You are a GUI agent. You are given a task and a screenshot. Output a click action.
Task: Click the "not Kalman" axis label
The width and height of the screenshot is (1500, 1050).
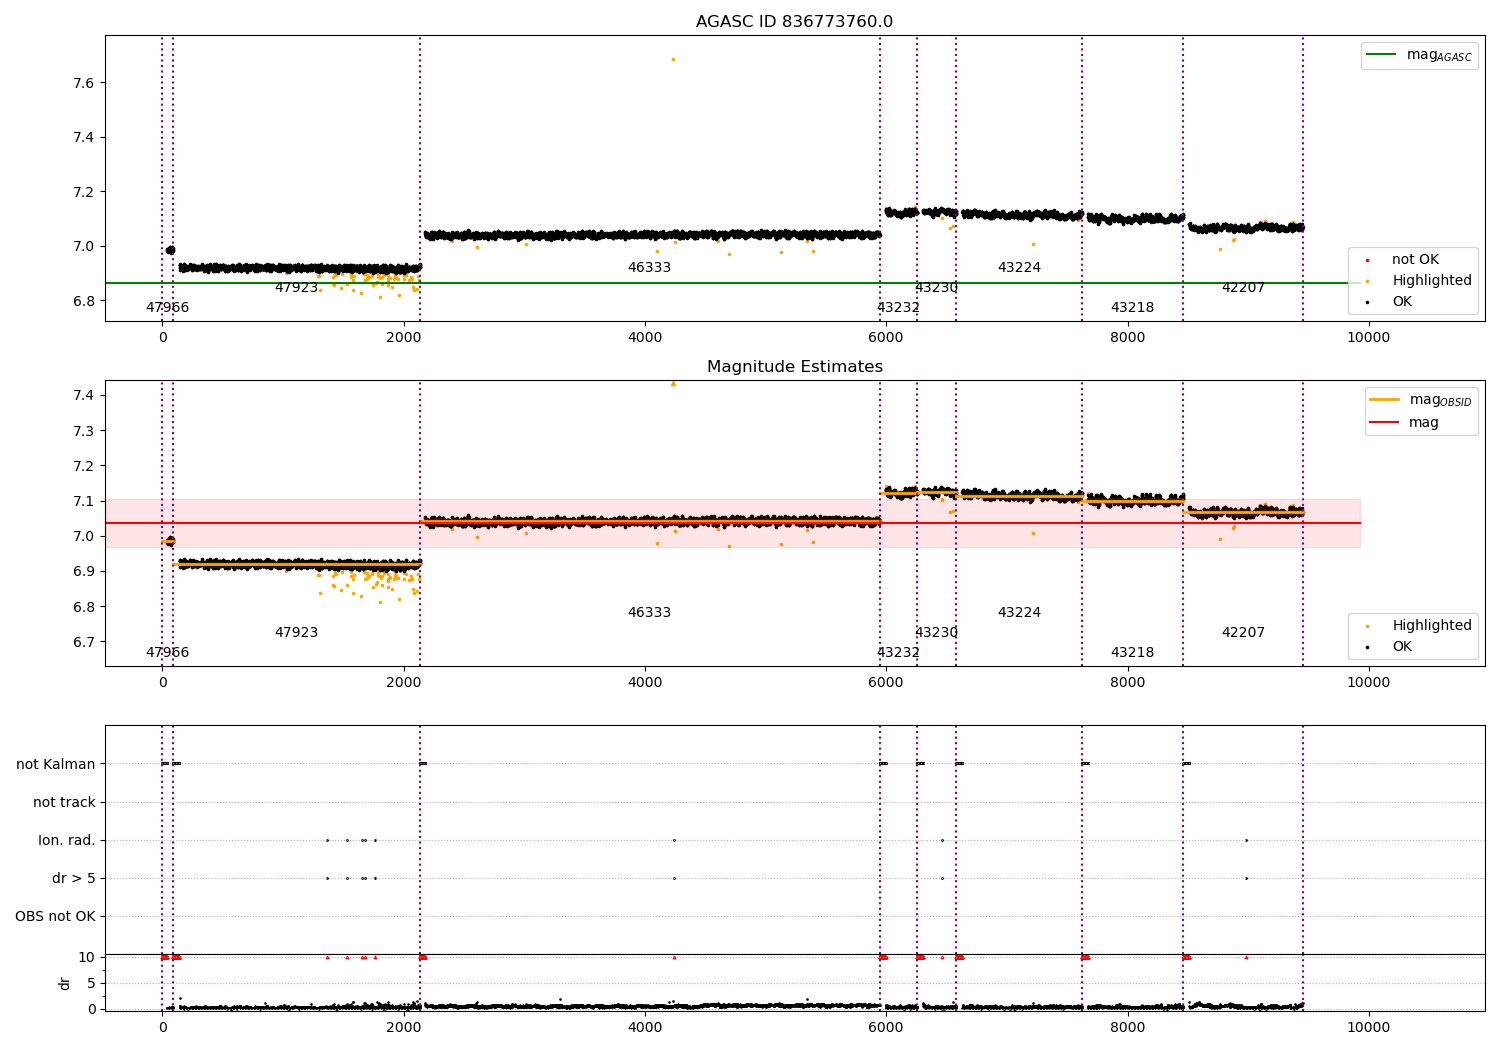tap(56, 764)
